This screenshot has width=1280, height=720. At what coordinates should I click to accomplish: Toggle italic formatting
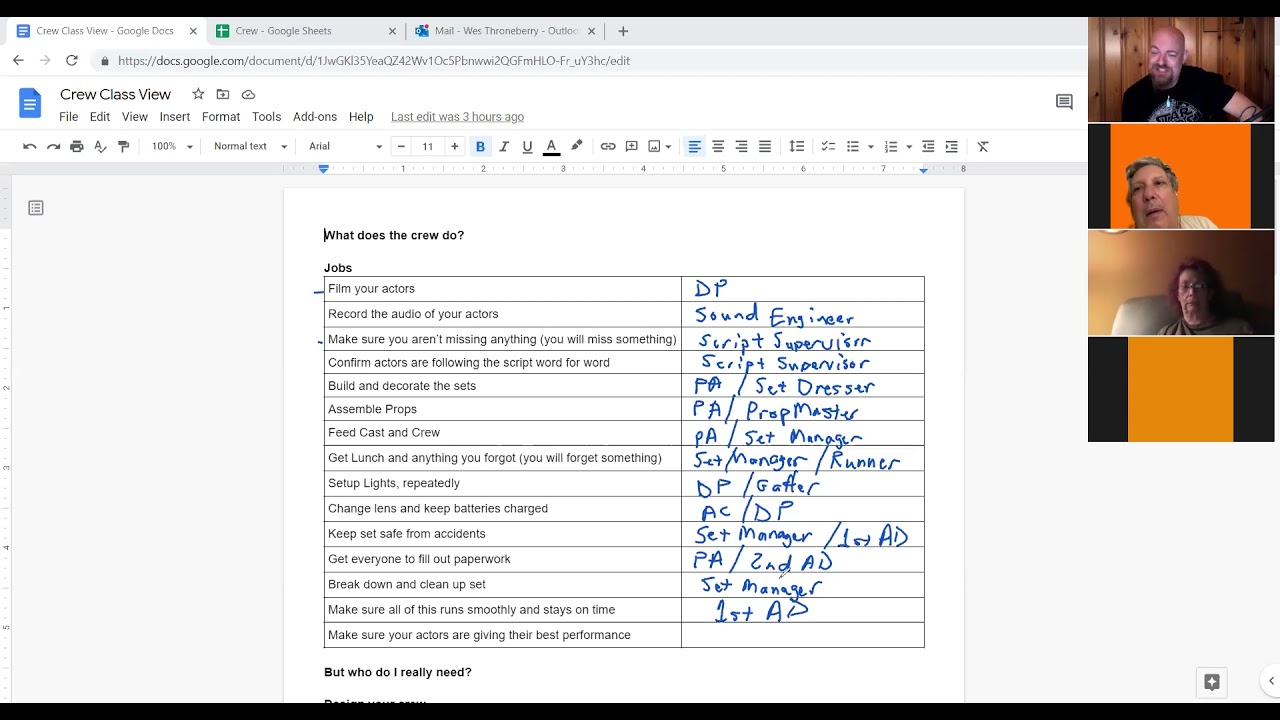(504, 146)
